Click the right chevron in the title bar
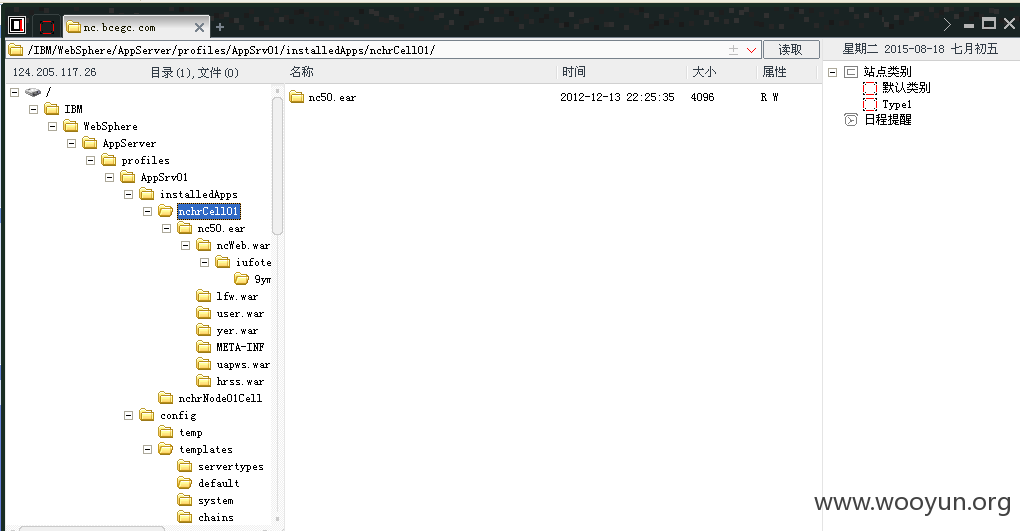The height and width of the screenshot is (531, 1020). click(x=947, y=25)
